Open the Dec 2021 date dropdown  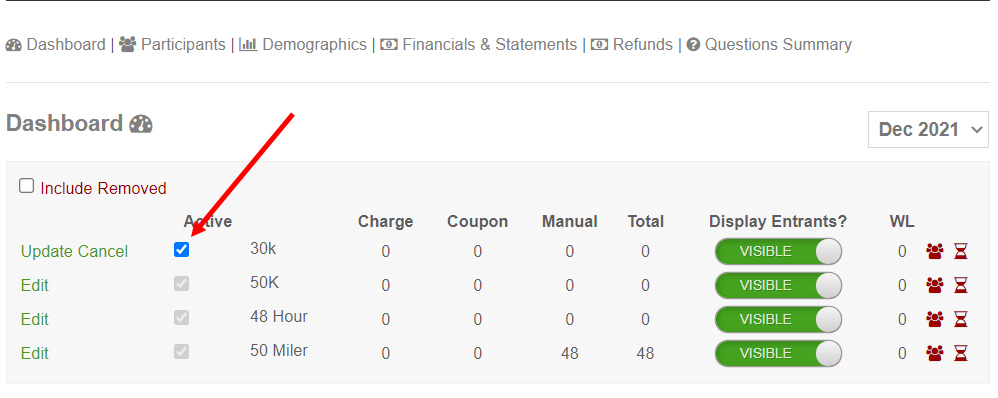pos(928,129)
